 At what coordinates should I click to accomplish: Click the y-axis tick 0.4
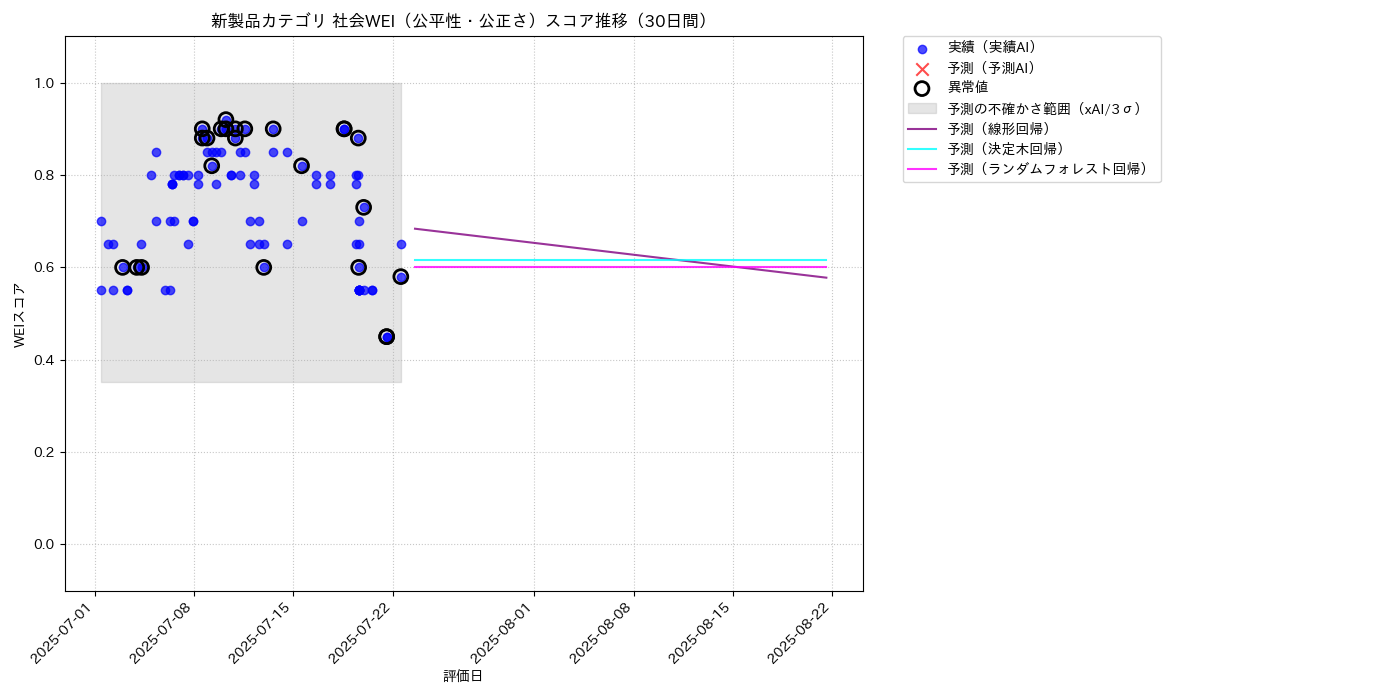45,360
